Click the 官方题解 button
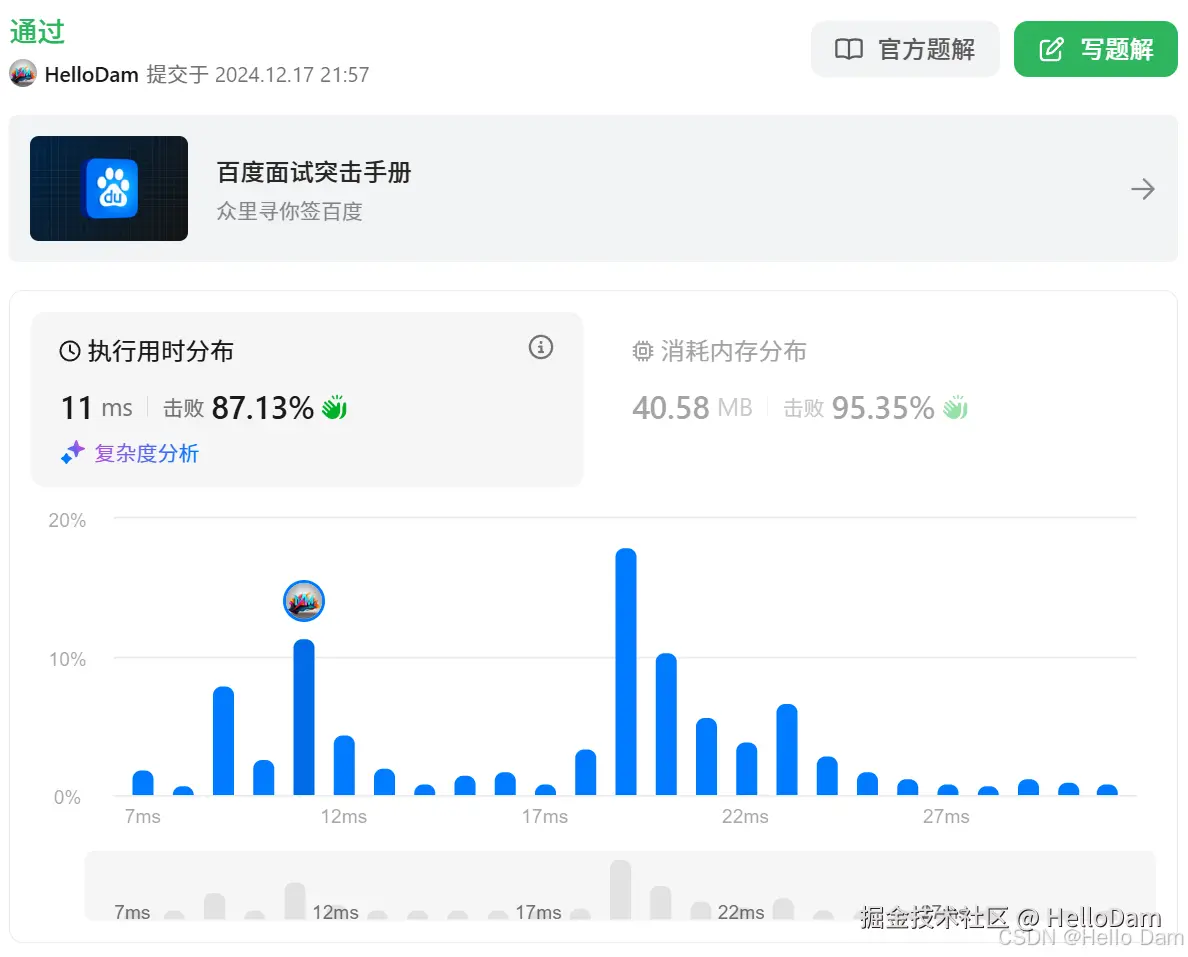 point(905,48)
